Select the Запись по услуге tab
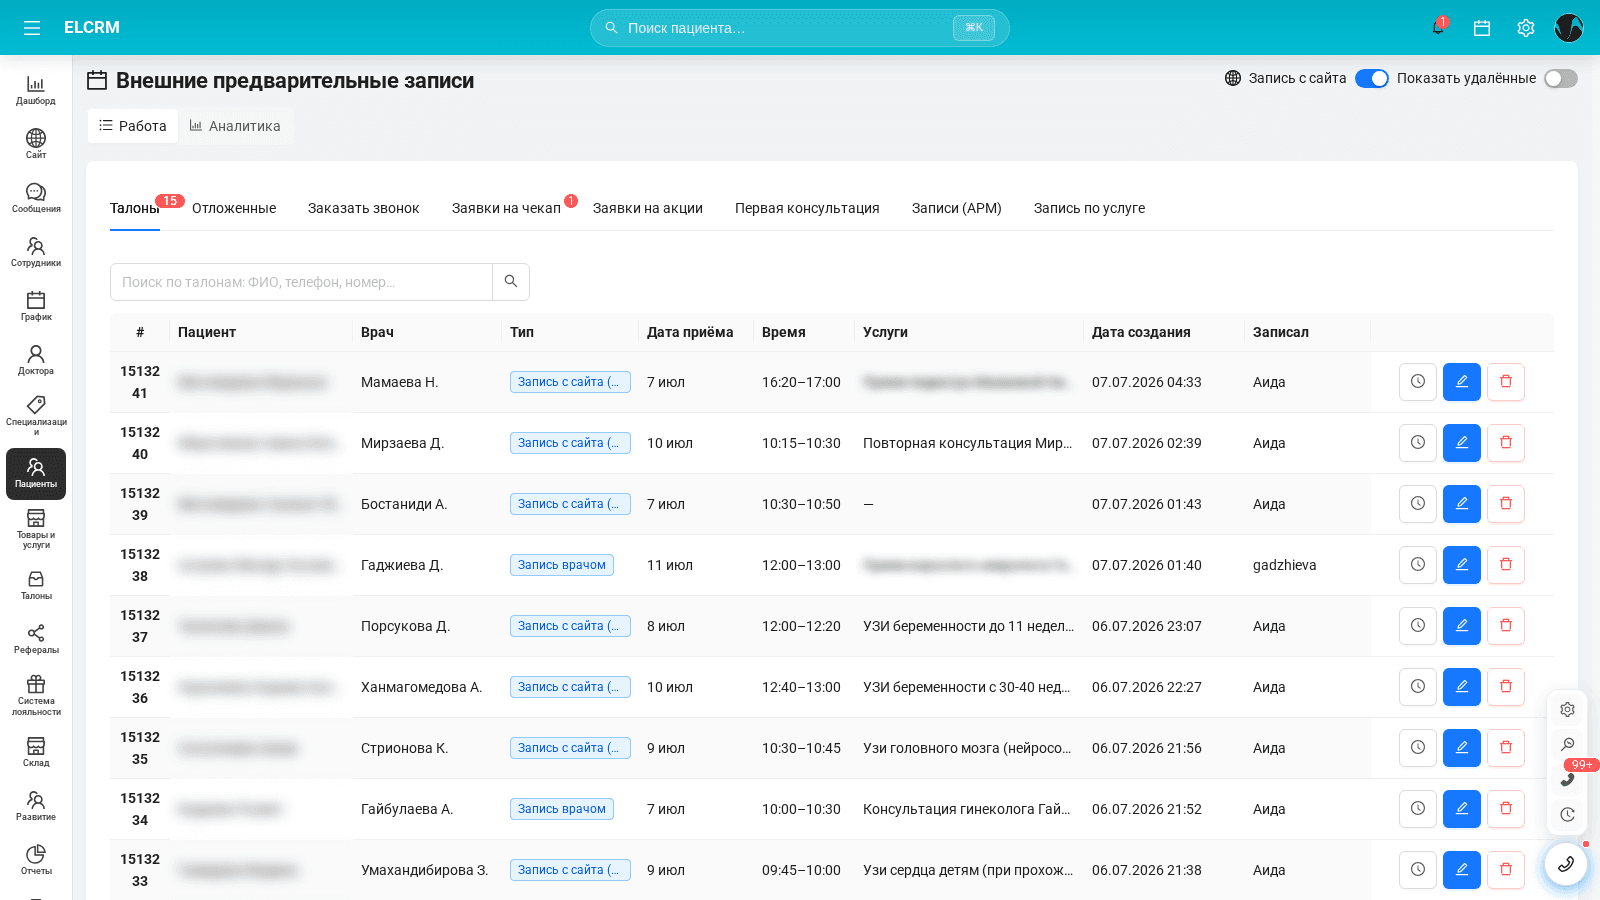The image size is (1600, 900). [x=1089, y=208]
